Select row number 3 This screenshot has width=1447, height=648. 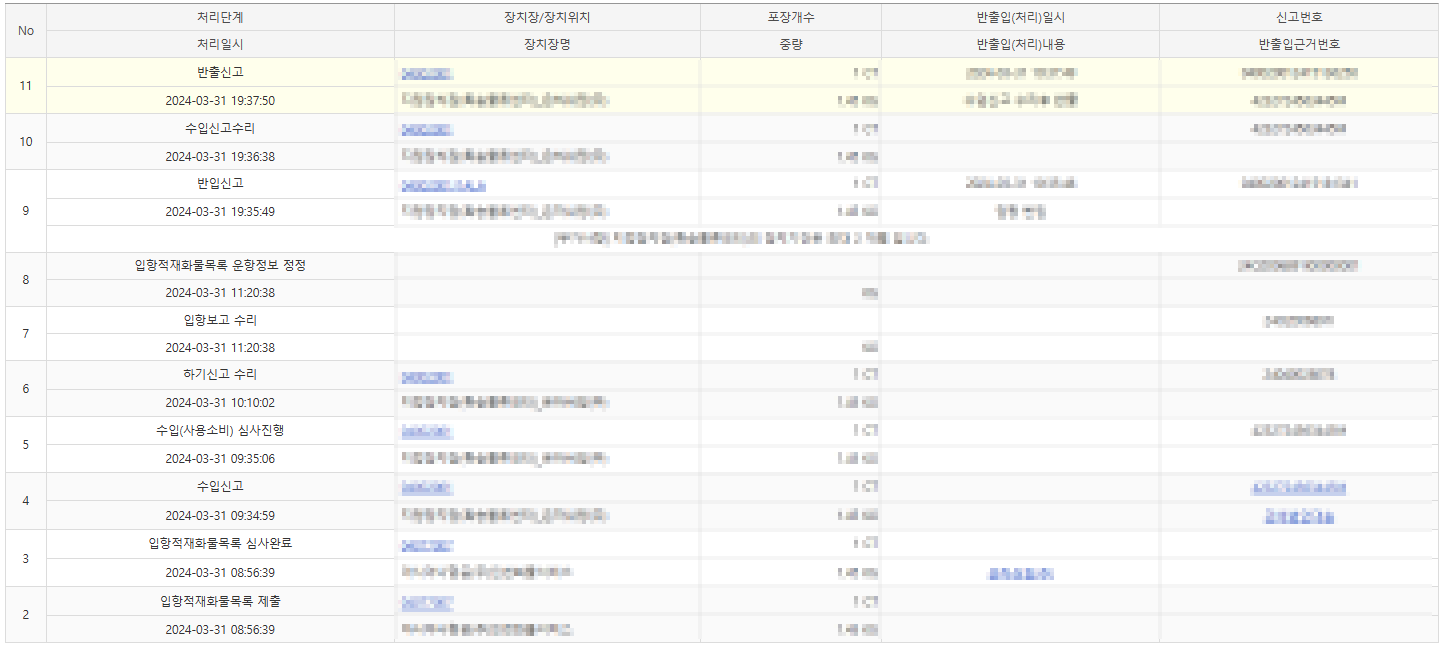[26, 558]
